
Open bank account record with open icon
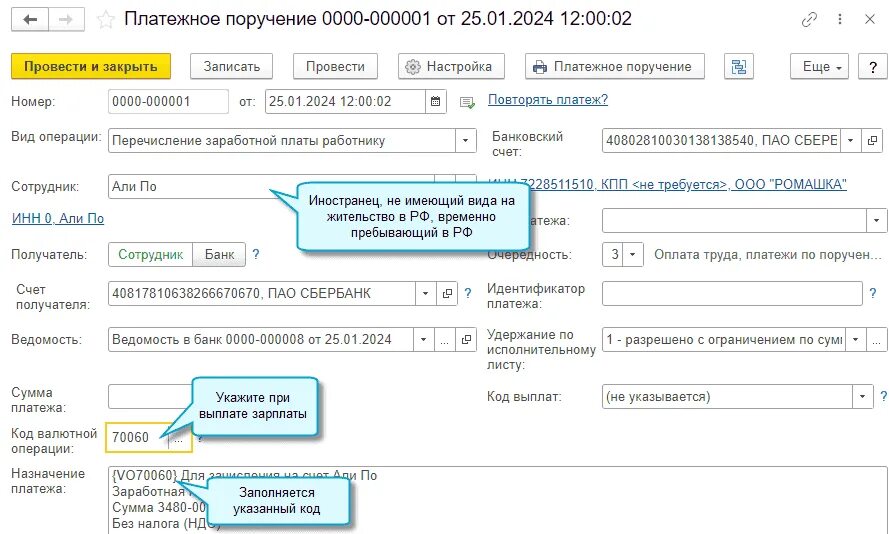872,141
